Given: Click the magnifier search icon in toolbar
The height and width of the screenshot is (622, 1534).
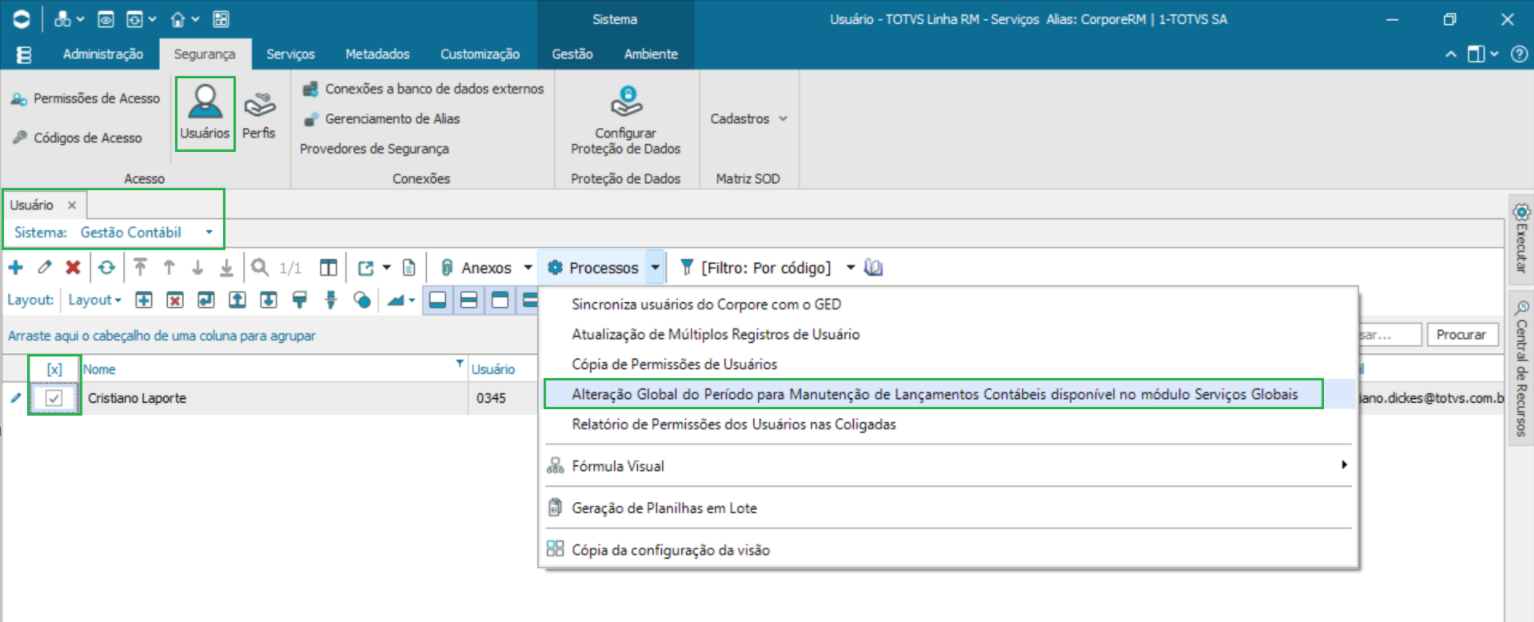Looking at the screenshot, I should coord(260,268).
